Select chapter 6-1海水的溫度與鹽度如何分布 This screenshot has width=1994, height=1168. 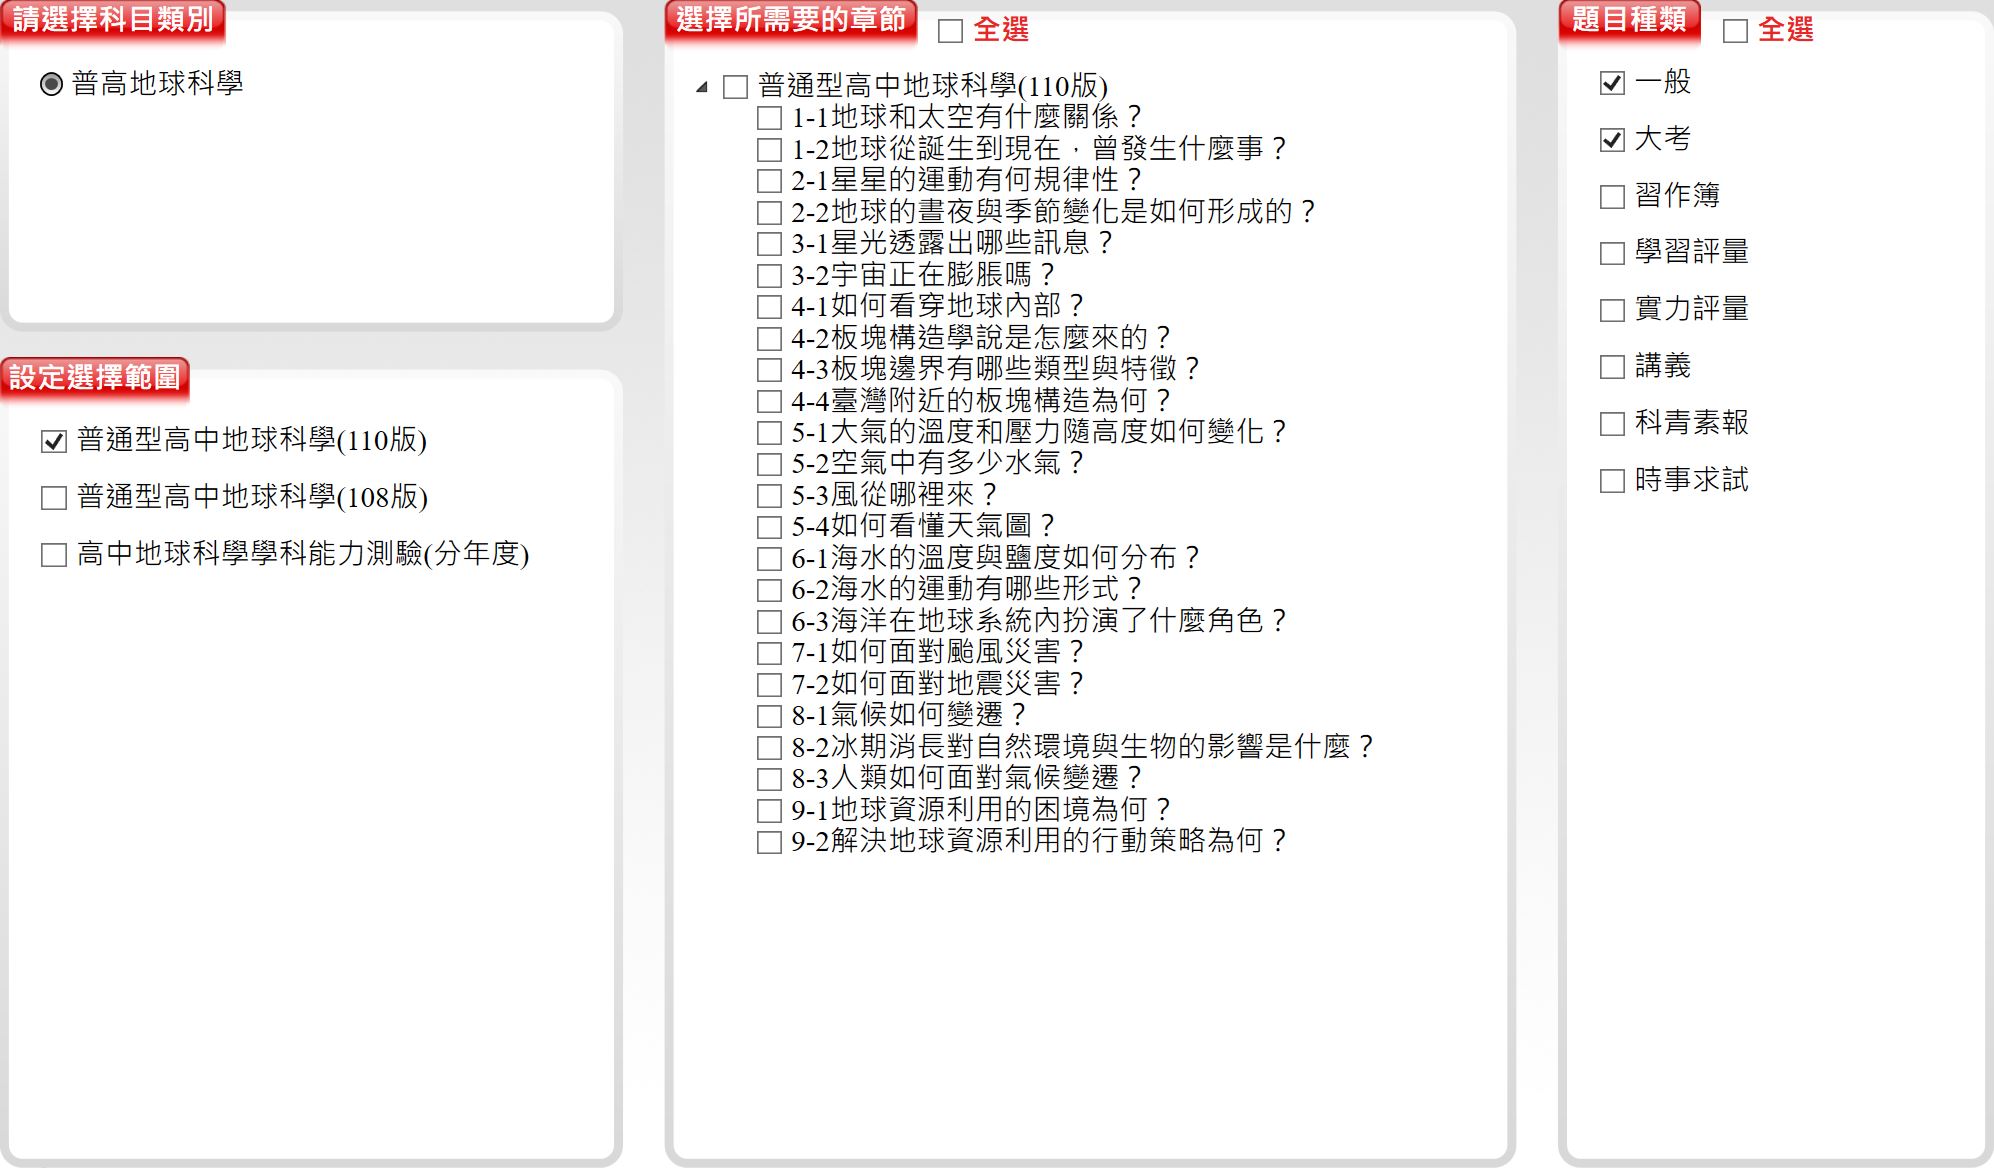pos(769,559)
